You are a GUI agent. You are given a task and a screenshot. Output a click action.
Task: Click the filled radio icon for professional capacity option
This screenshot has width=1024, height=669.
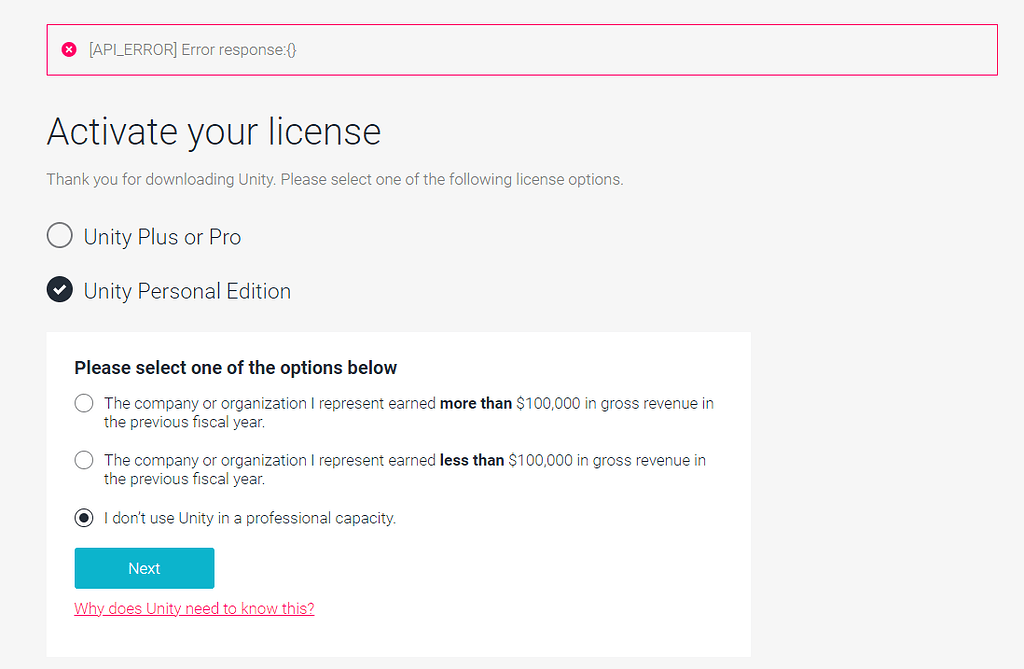coord(83,517)
